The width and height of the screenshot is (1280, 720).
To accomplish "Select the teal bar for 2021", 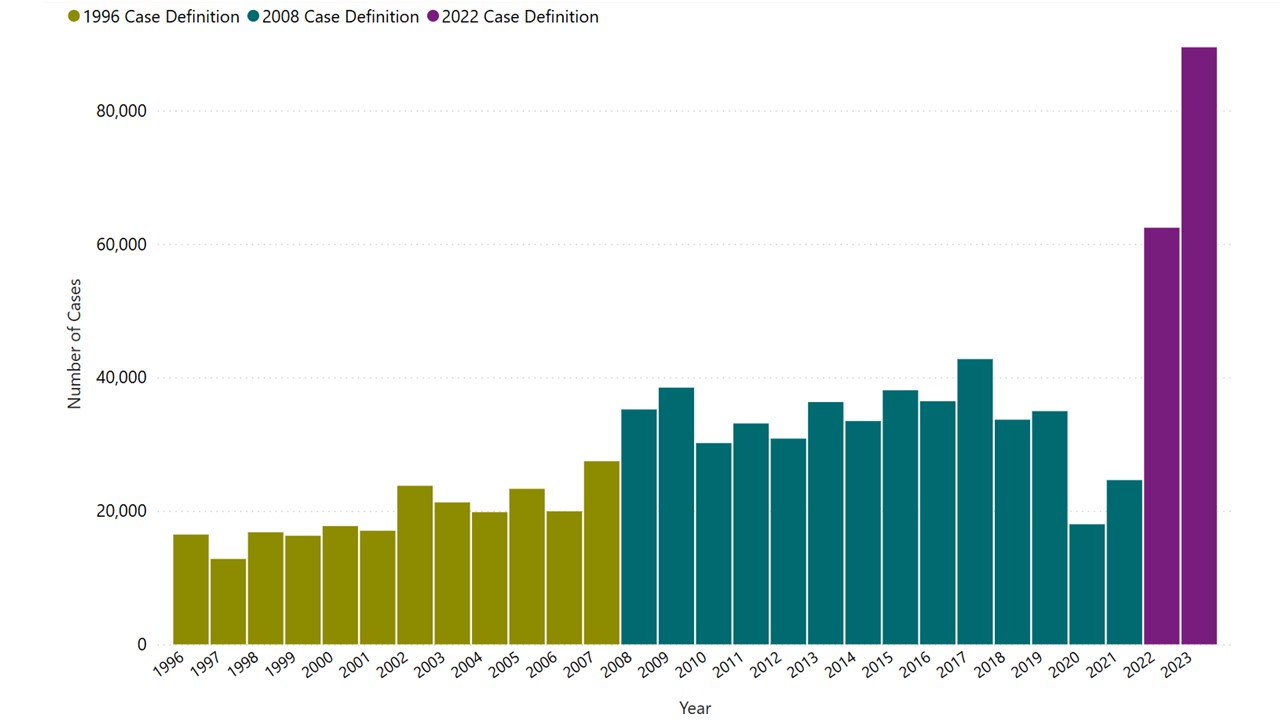I will coord(1124,562).
